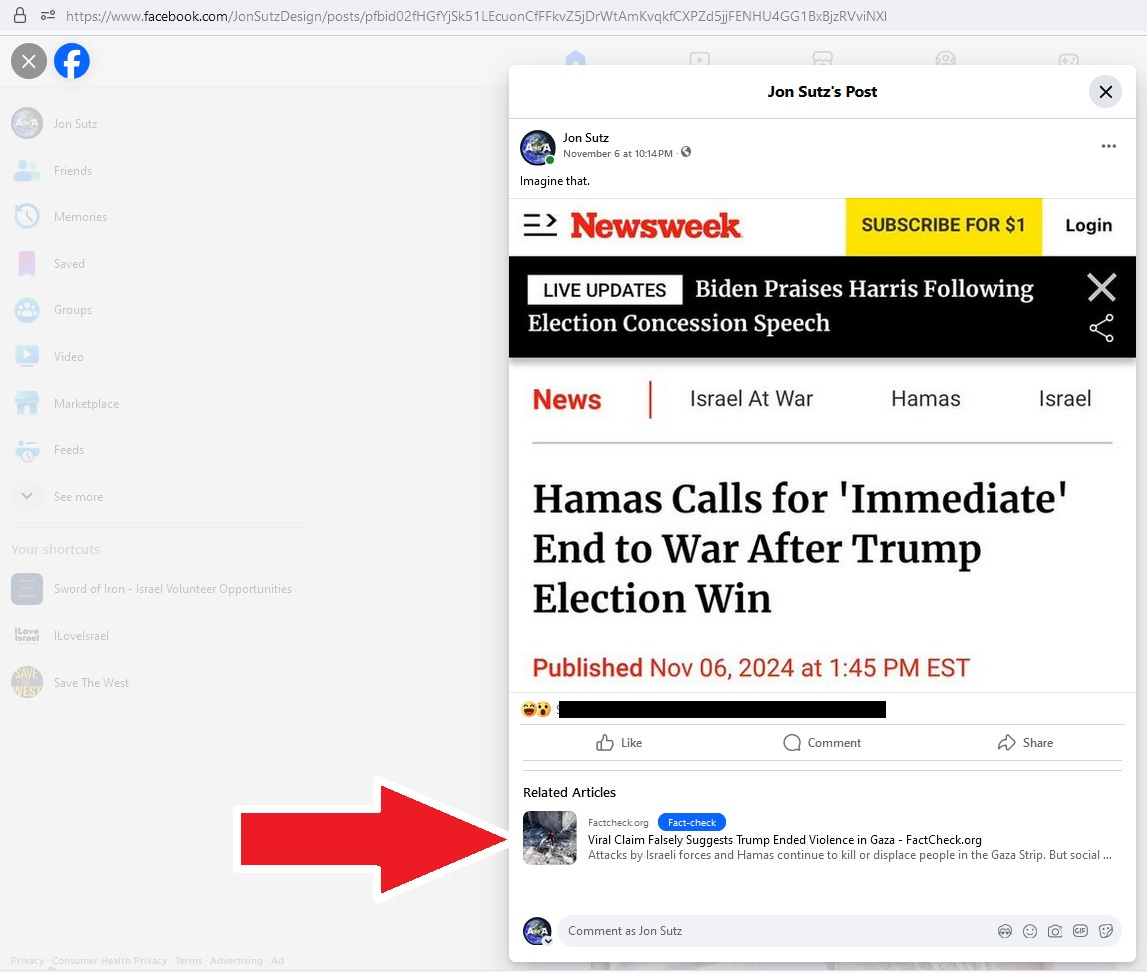The image size is (1147, 973).
Task: Click the Comment speech bubble button
Action: (821, 743)
